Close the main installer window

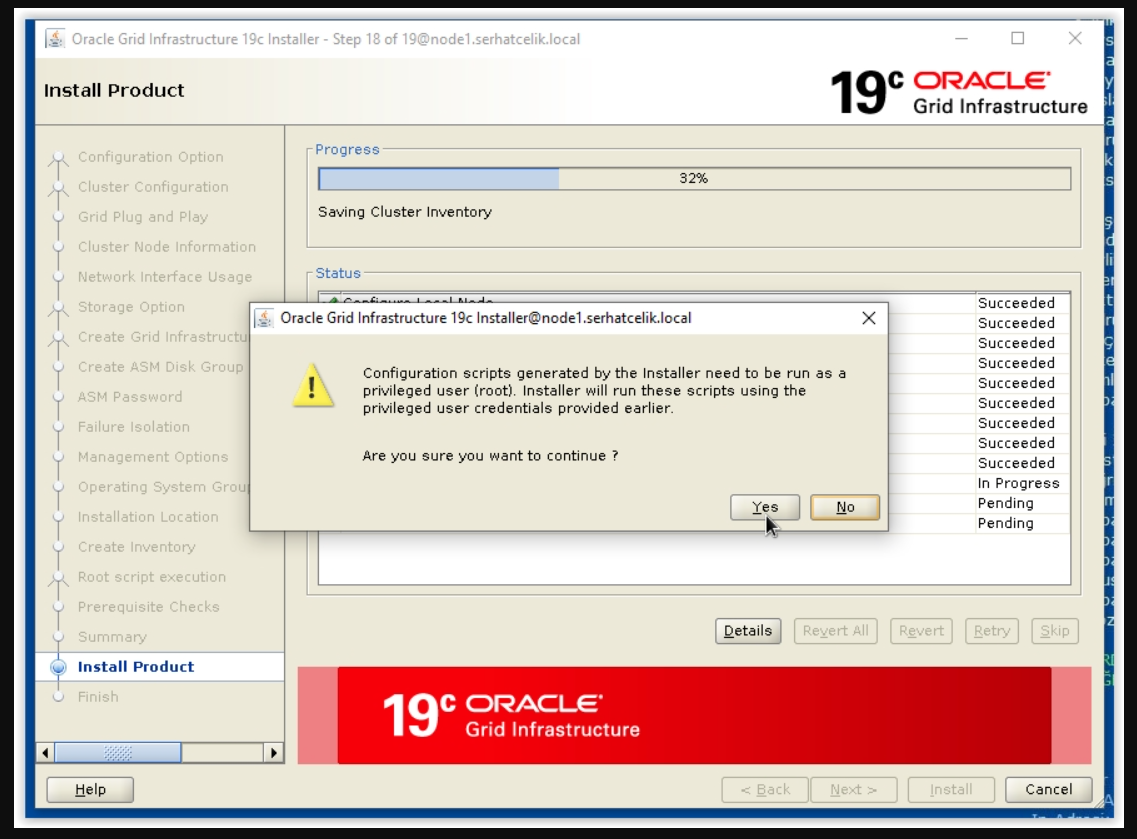[1075, 38]
